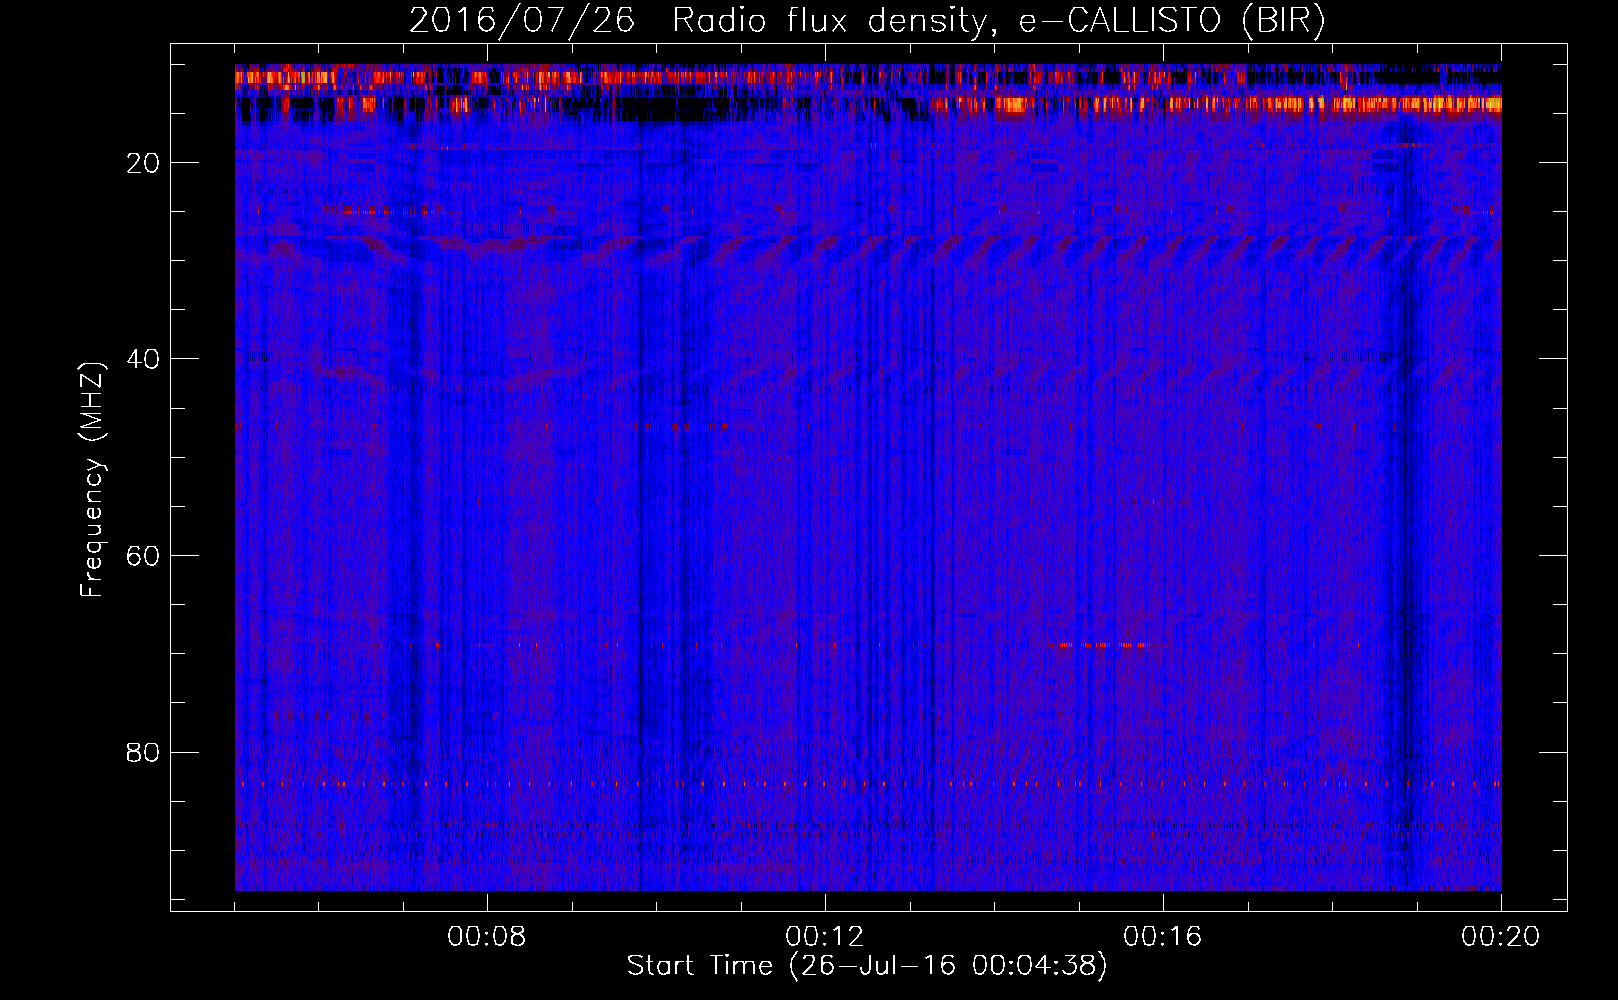Screen dimensions: 1618x1000
Task: Click the x-axis time label '00:20'
Action: (x=1501, y=937)
